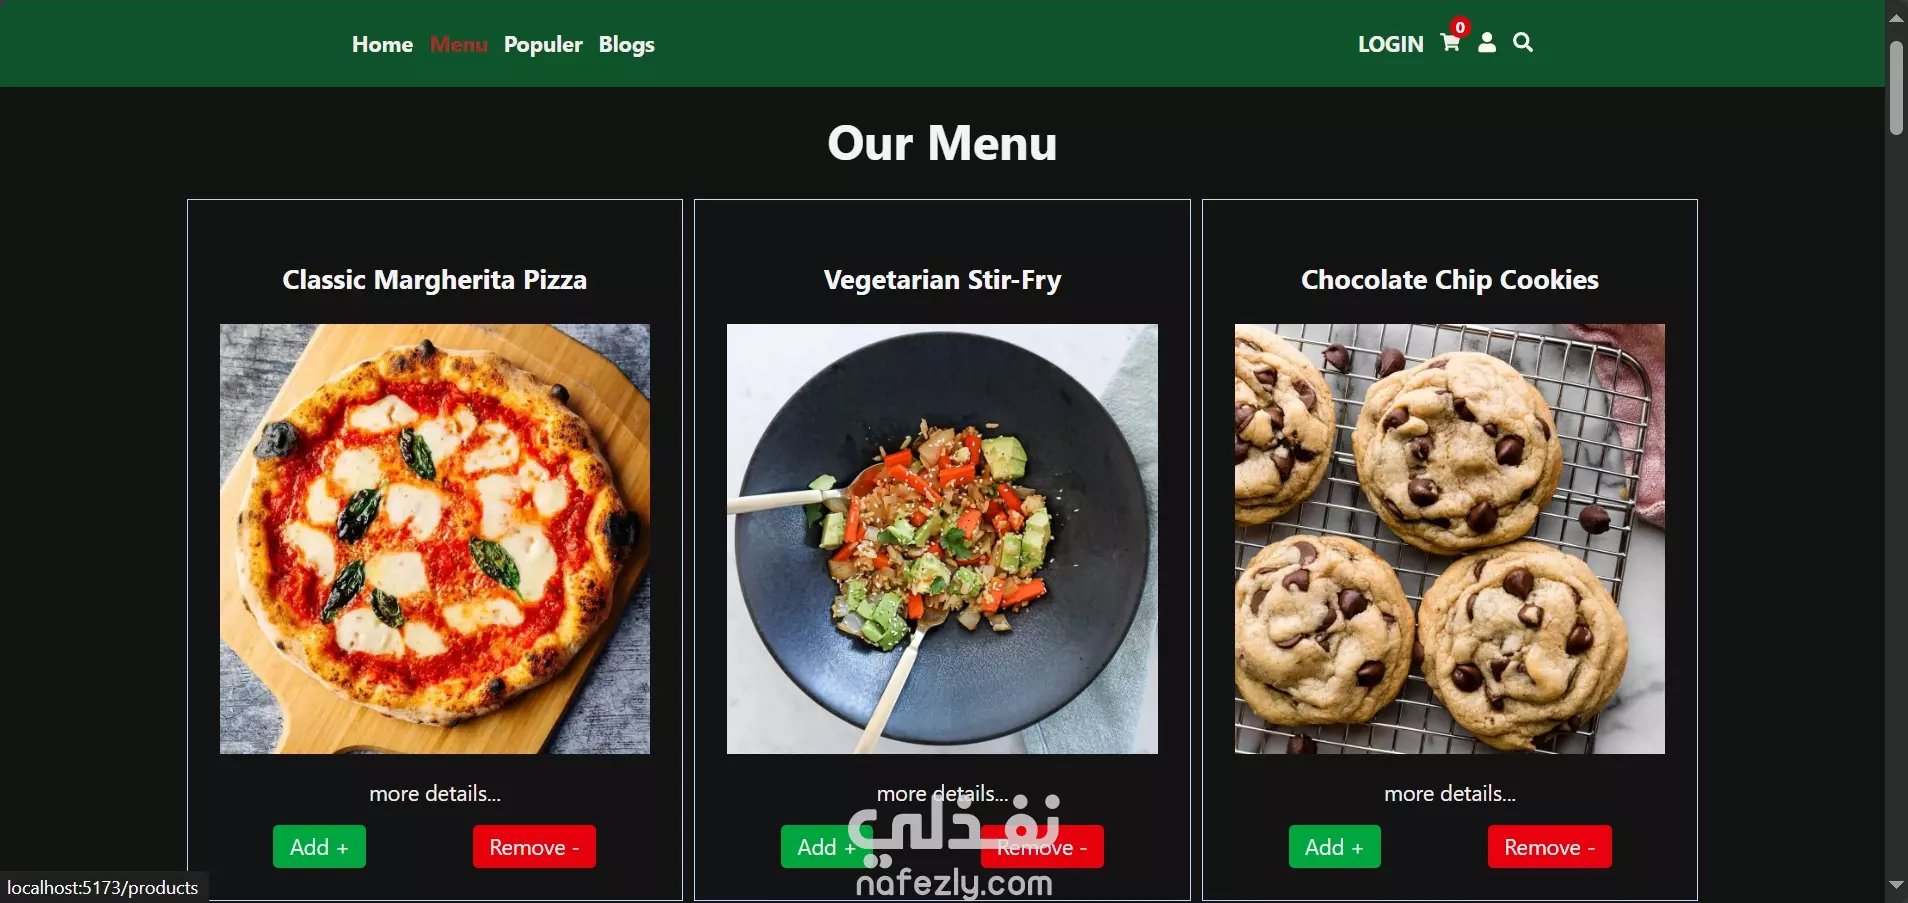Click the Vegetarian Stir-Fry image
The height and width of the screenshot is (903, 1908).
[942, 539]
